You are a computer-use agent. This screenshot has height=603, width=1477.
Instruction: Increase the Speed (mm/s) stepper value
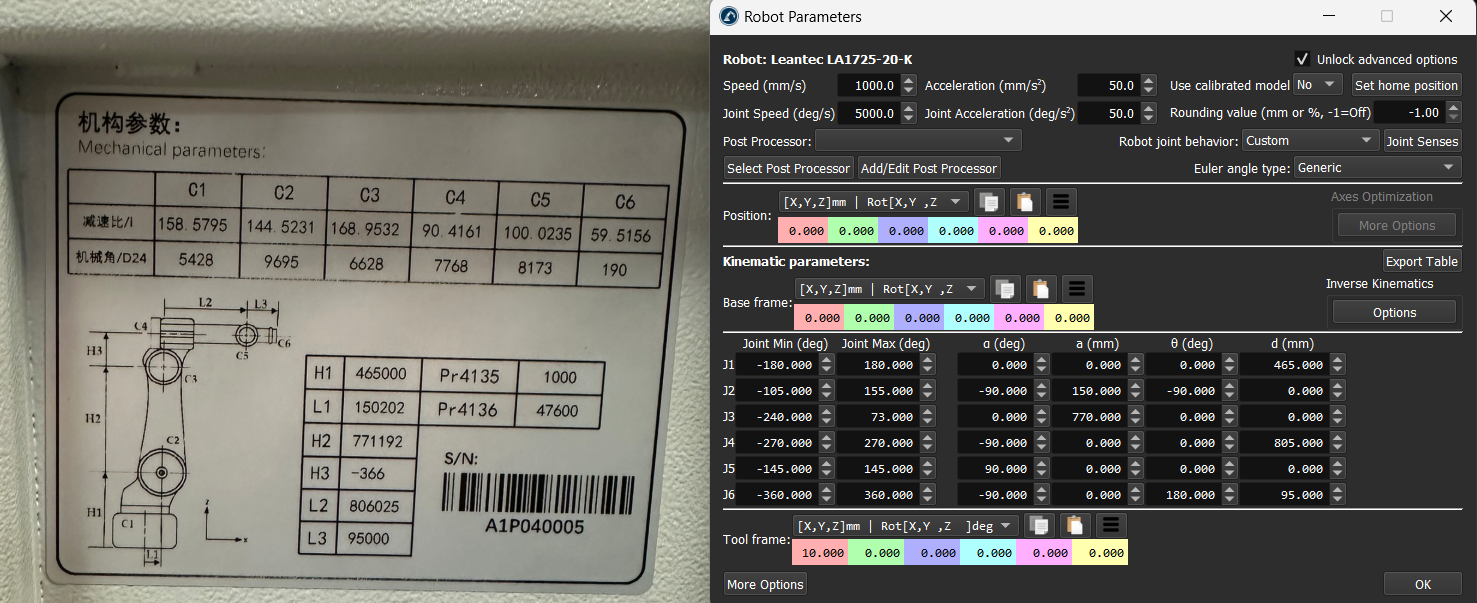(908, 81)
